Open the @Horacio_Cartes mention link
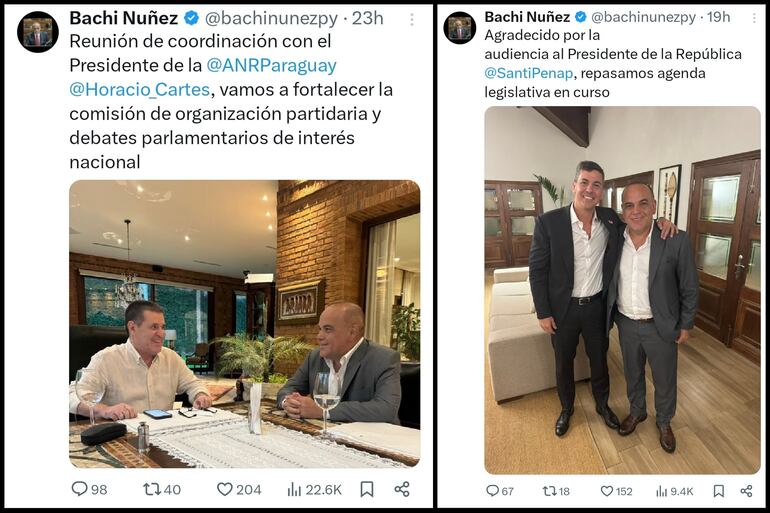The width and height of the screenshot is (770, 513). [131, 89]
